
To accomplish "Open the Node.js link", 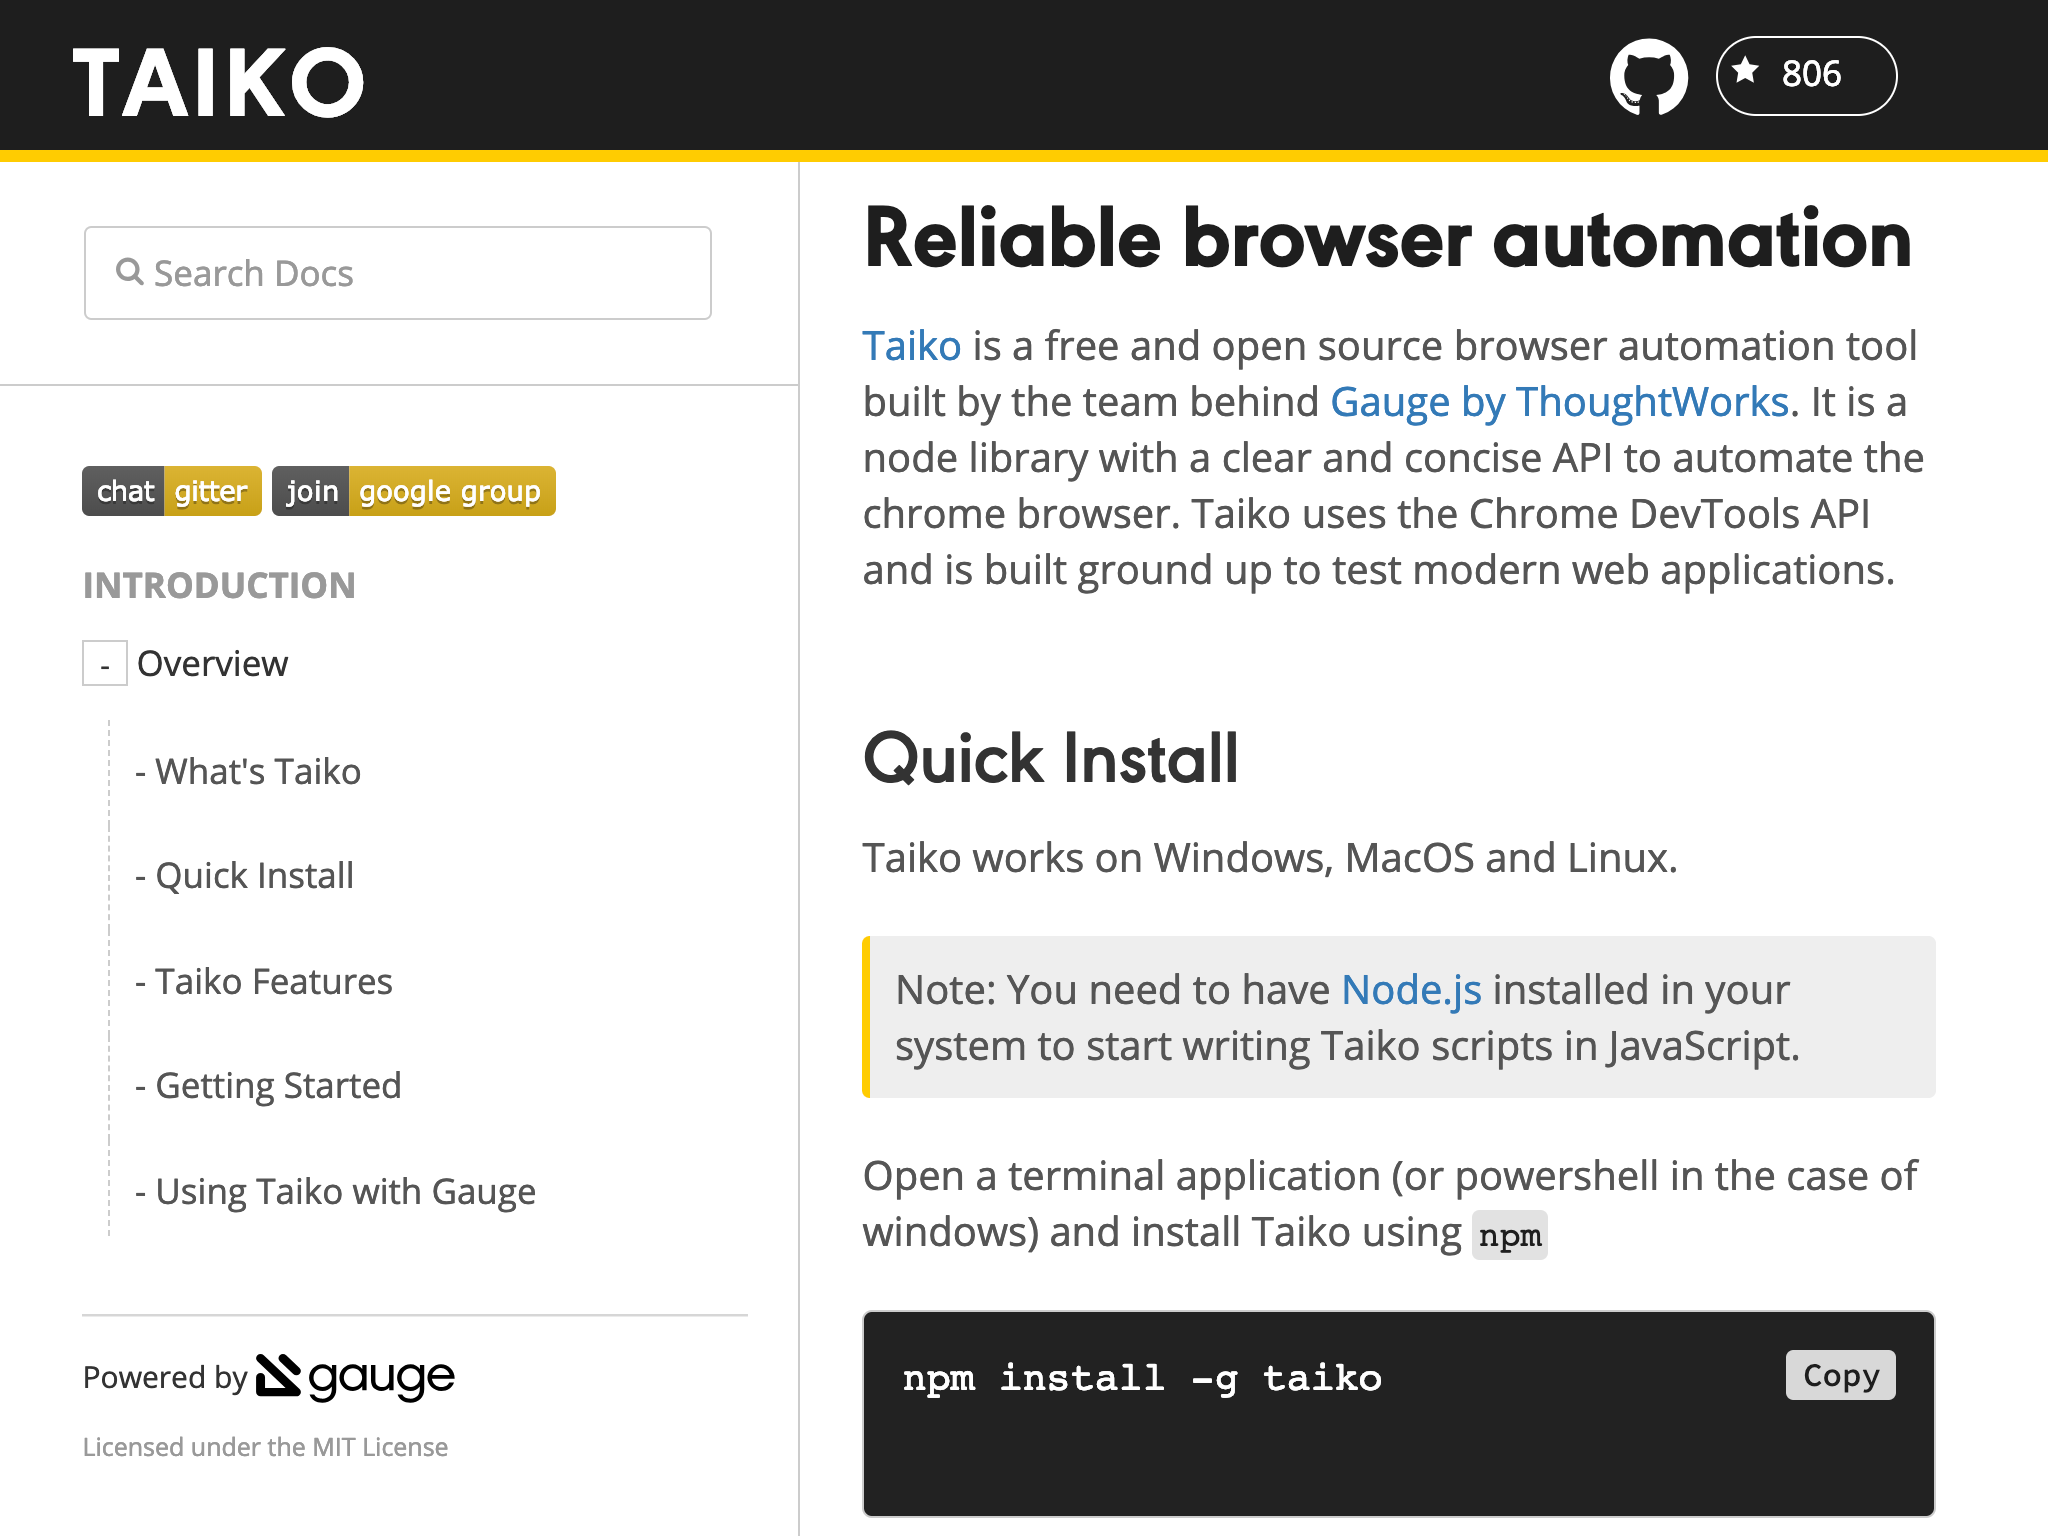I will 1411,990.
